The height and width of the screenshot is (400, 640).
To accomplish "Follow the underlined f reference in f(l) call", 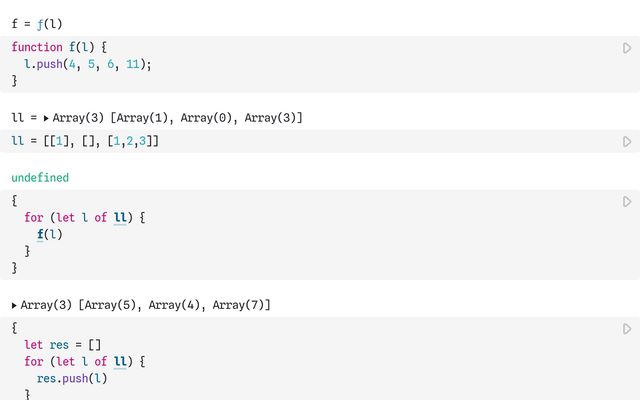I will pos(40,234).
